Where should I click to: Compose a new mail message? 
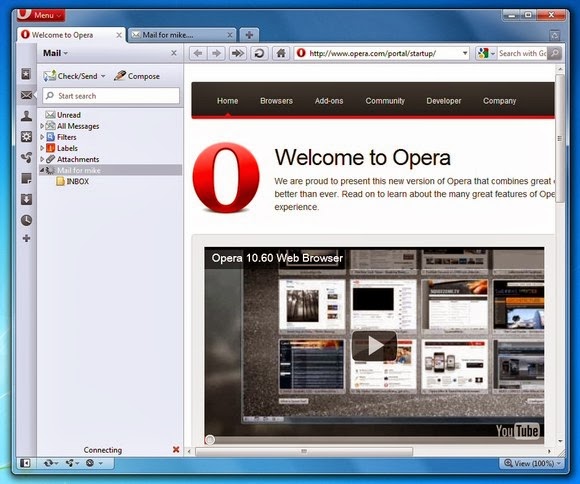(x=136, y=76)
